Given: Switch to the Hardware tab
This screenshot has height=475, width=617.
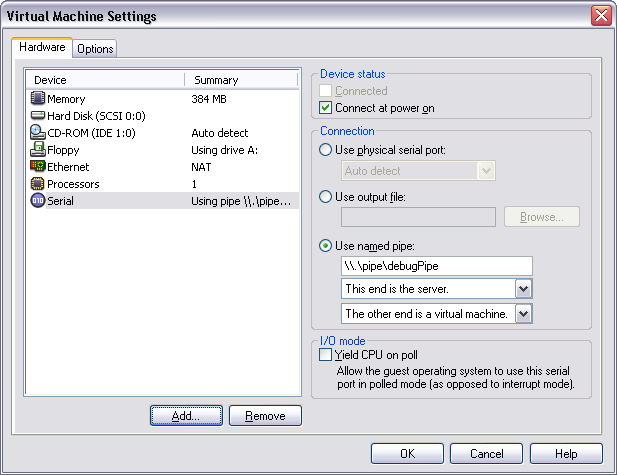Looking at the screenshot, I should [42, 47].
